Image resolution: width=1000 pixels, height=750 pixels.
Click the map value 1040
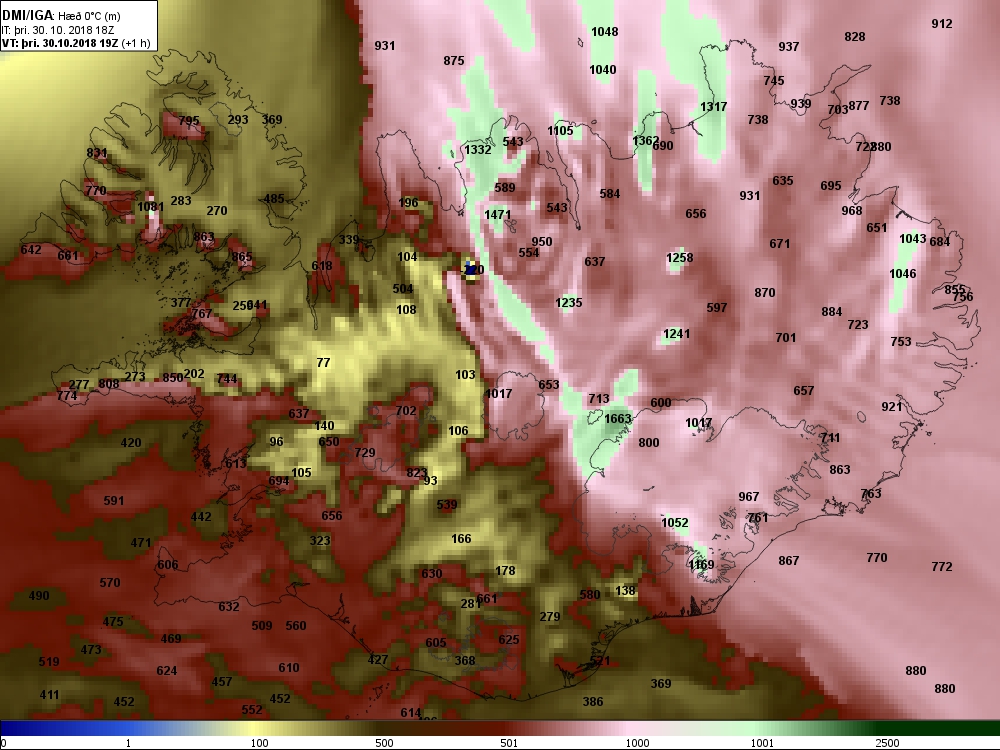[x=603, y=70]
